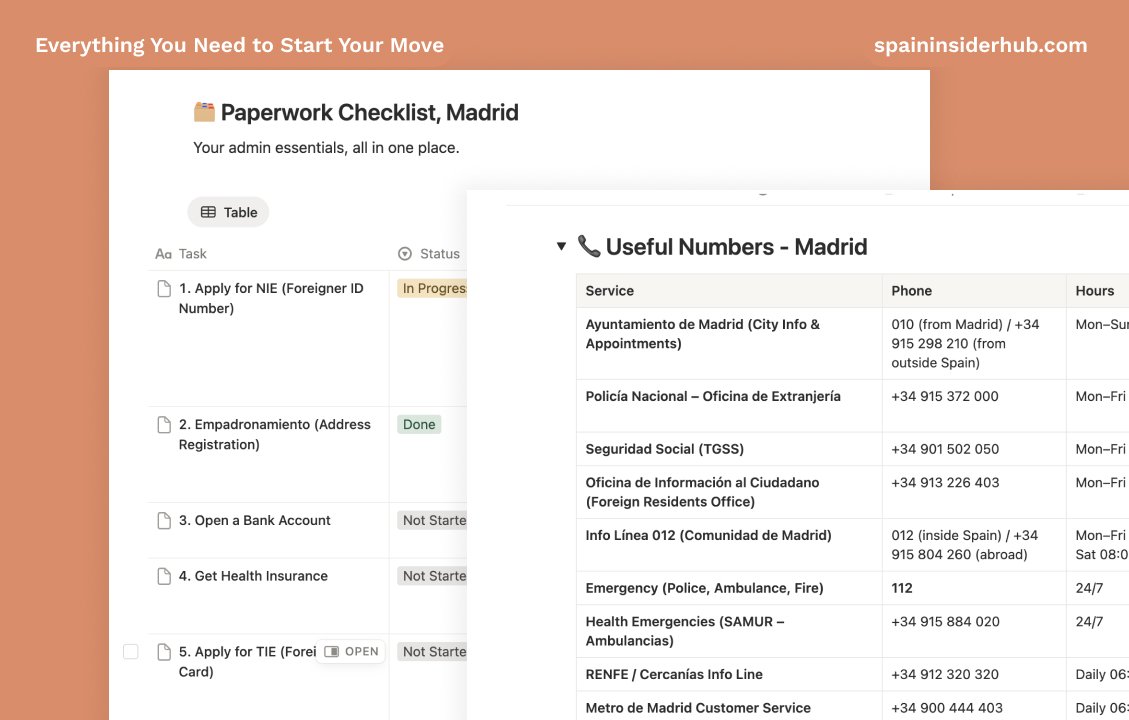Tick the checkbox beside Apply for TIE row

[130, 652]
